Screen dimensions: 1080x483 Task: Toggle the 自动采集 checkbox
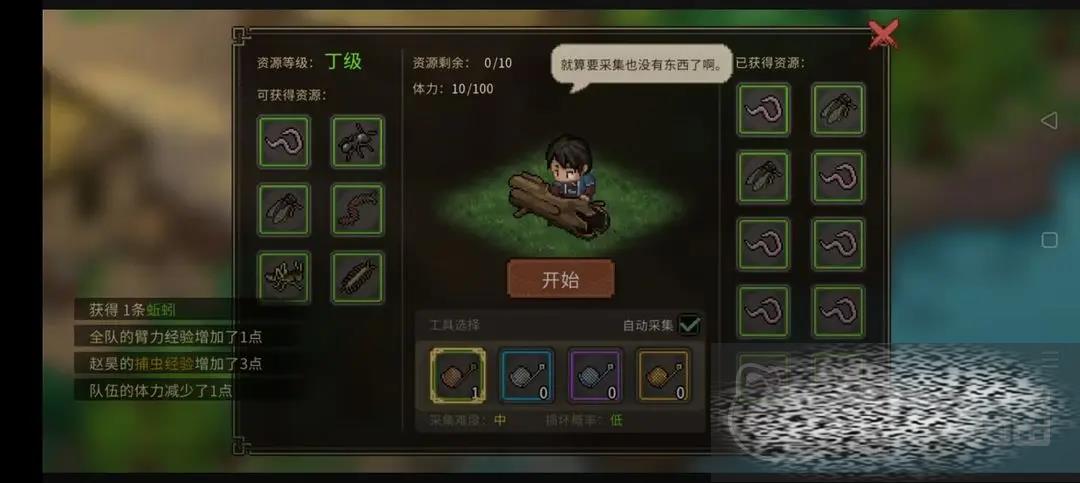coord(689,325)
